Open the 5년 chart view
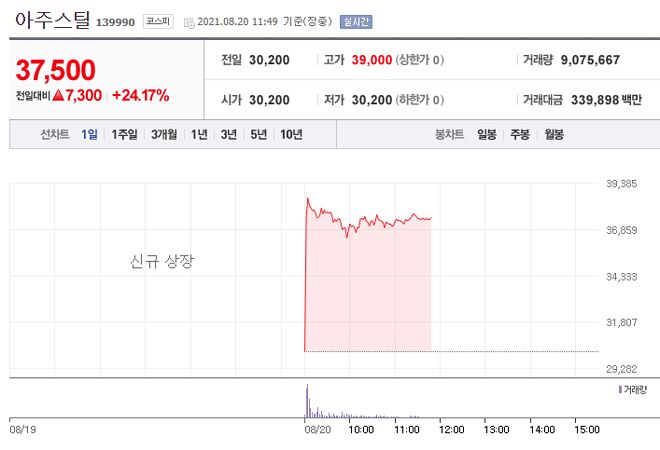Image resolution: width=660 pixels, height=450 pixels. point(259,134)
